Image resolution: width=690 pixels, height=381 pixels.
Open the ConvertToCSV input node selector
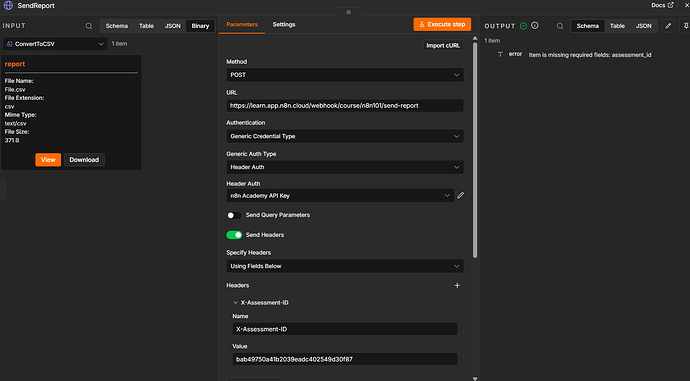click(55, 44)
